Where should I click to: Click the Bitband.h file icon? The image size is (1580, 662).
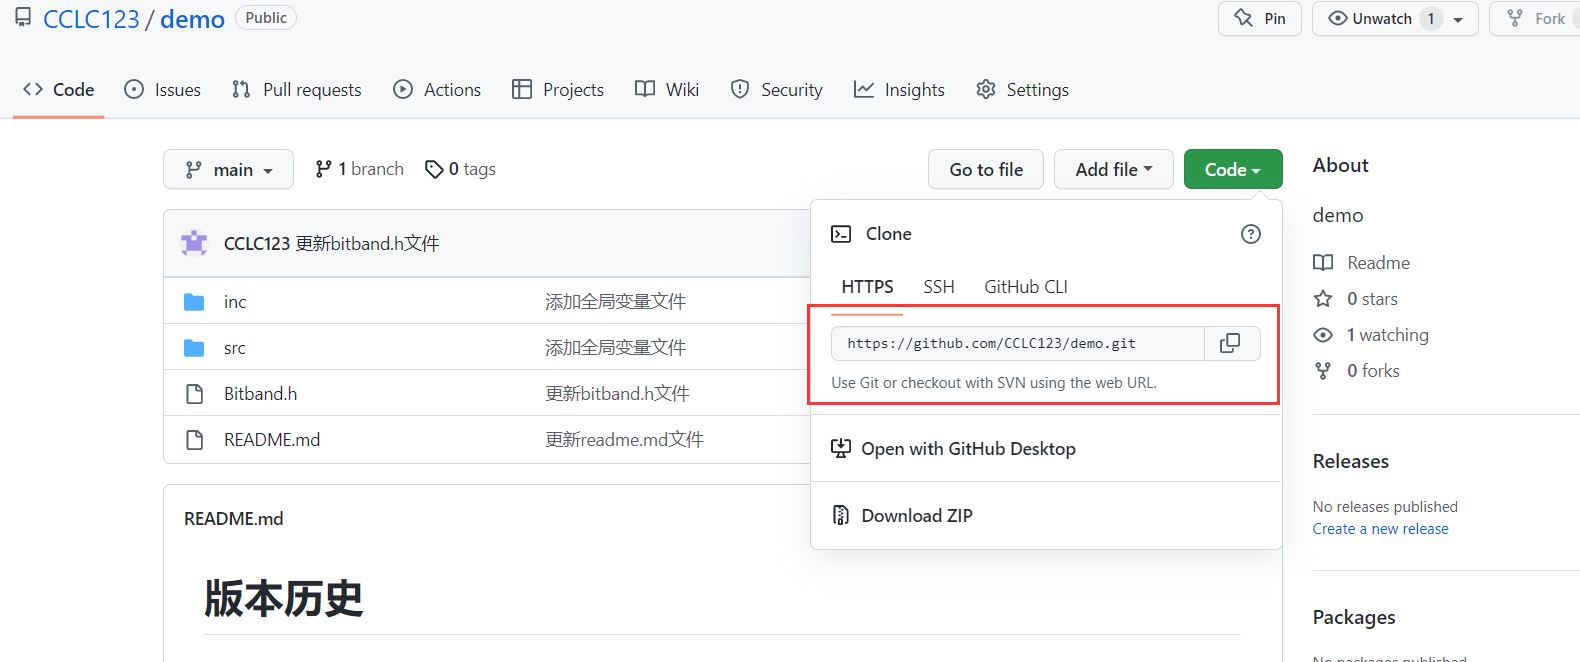pyautogui.click(x=195, y=393)
